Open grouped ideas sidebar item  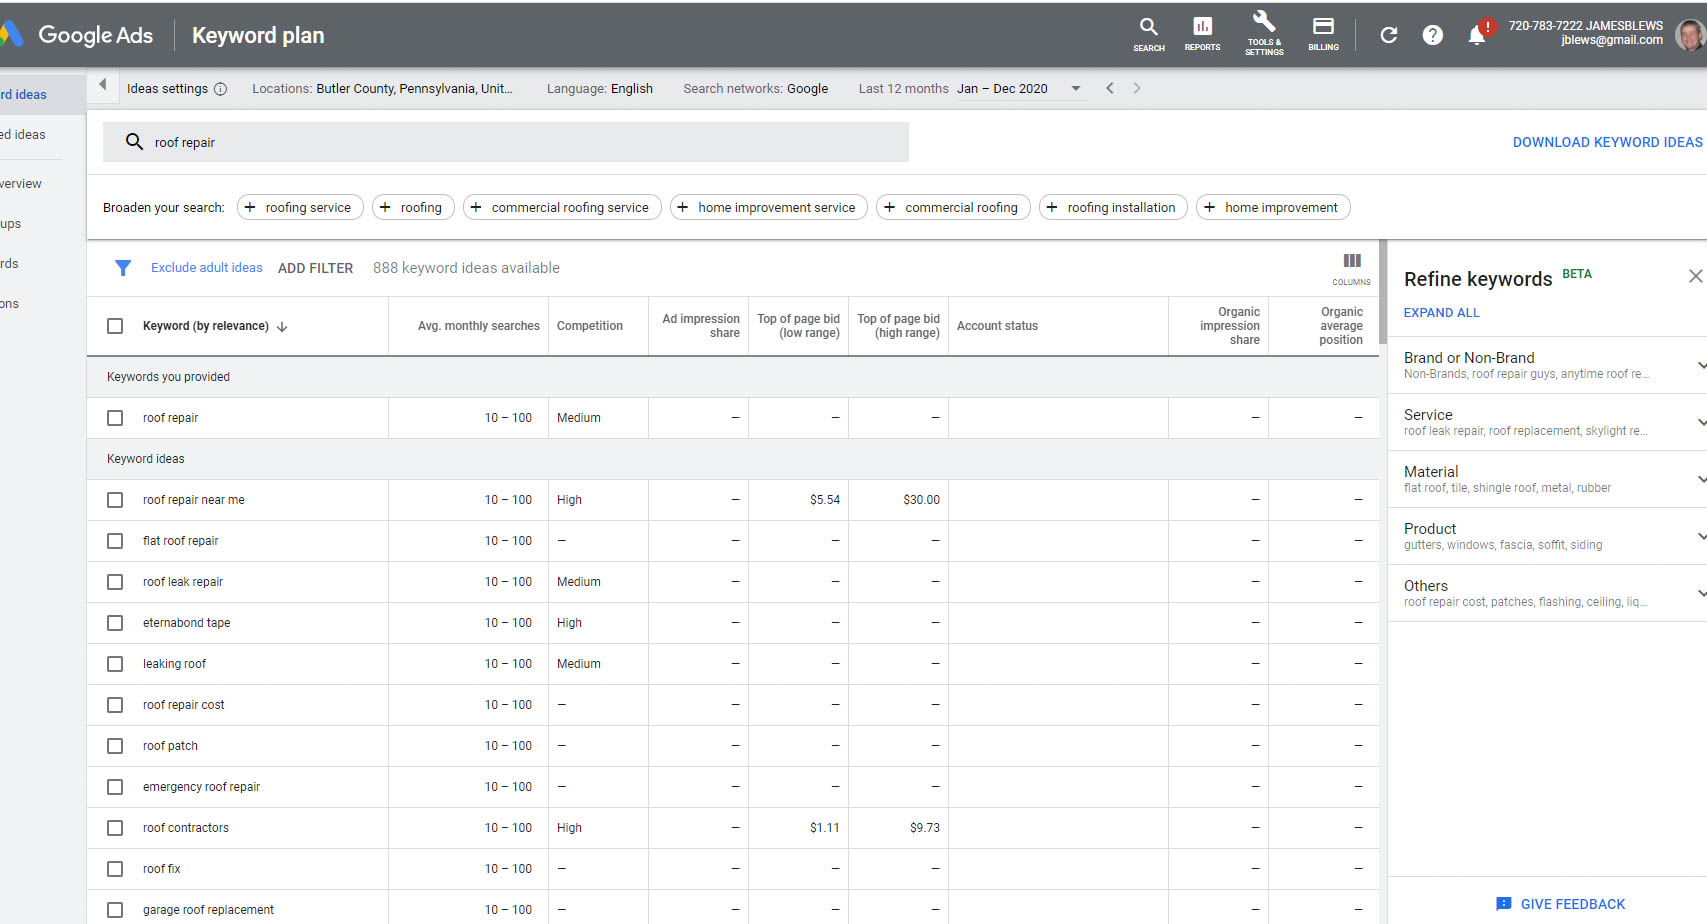(x=23, y=135)
